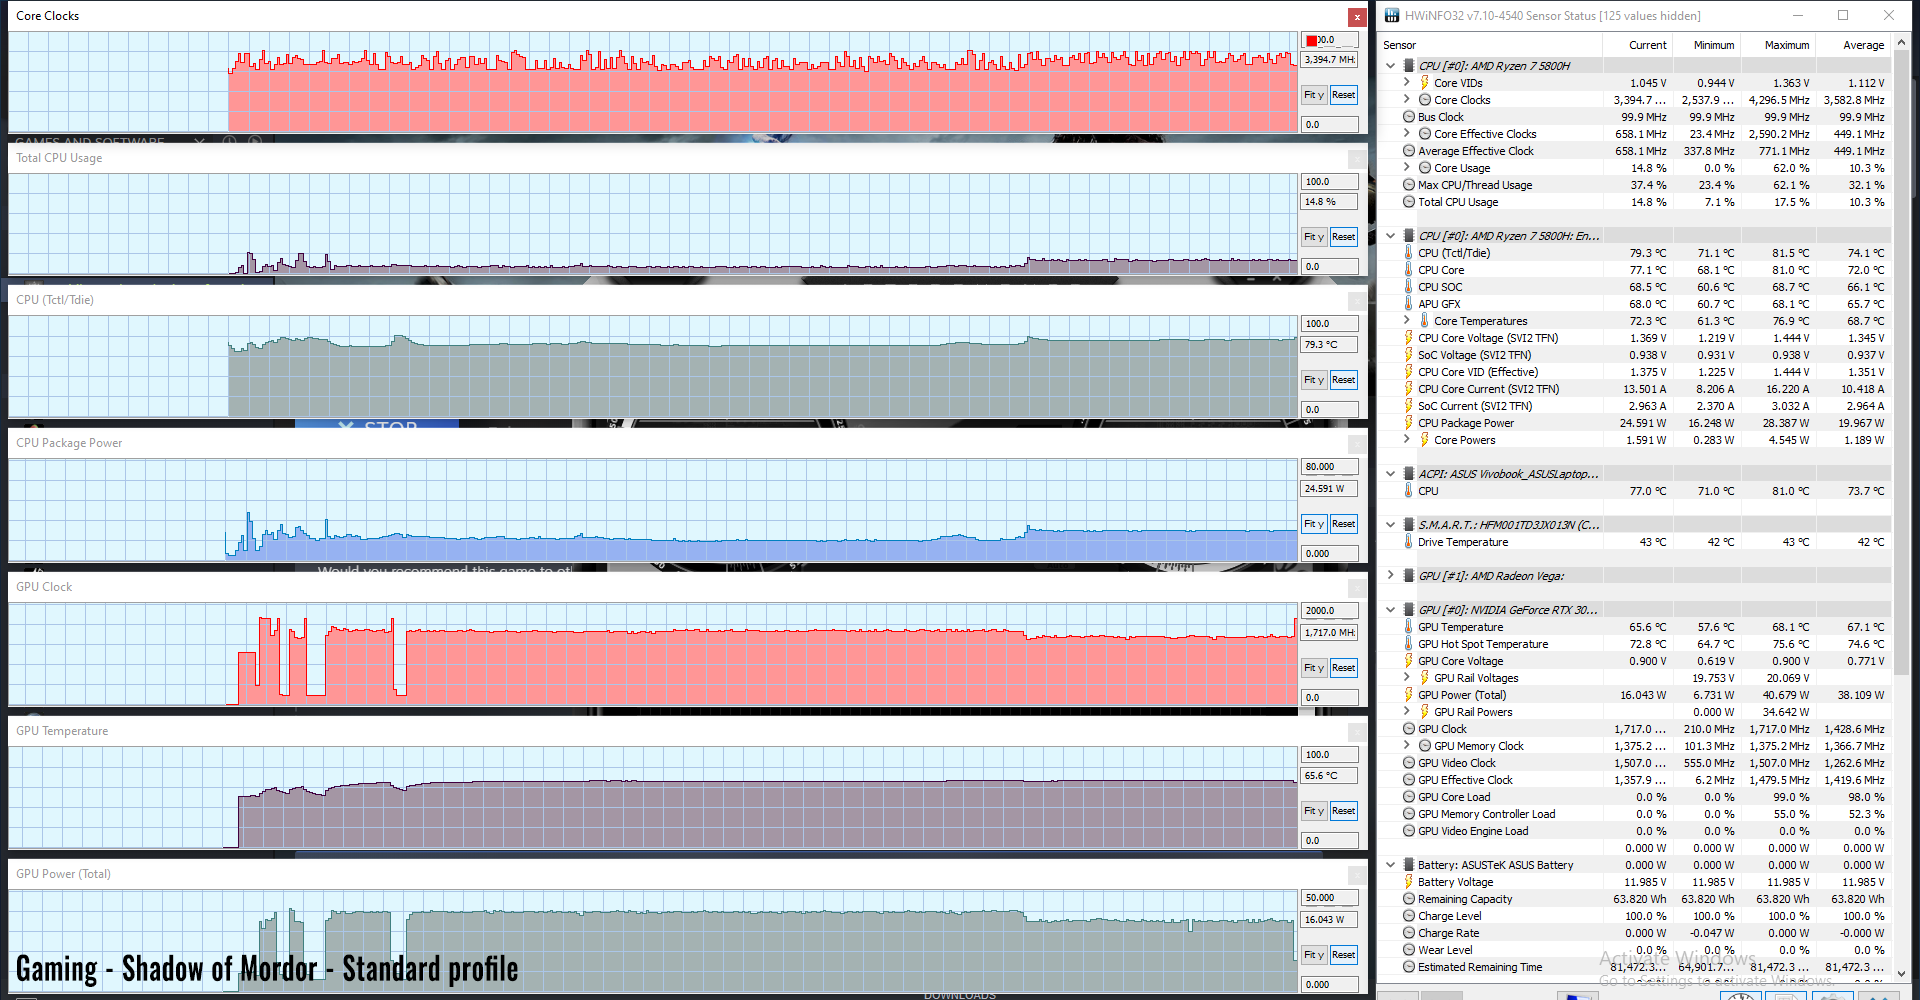Image resolution: width=1920 pixels, height=1000 pixels.
Task: Click the clock icon beside Wear Level
Action: 1409,950
